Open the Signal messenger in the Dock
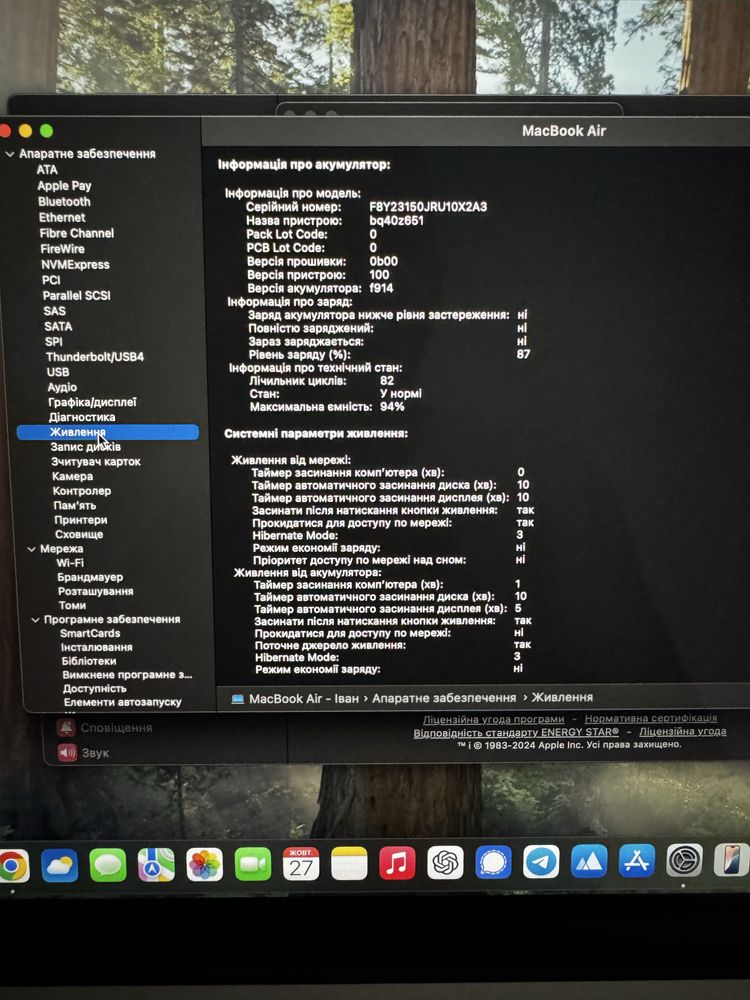 494,862
